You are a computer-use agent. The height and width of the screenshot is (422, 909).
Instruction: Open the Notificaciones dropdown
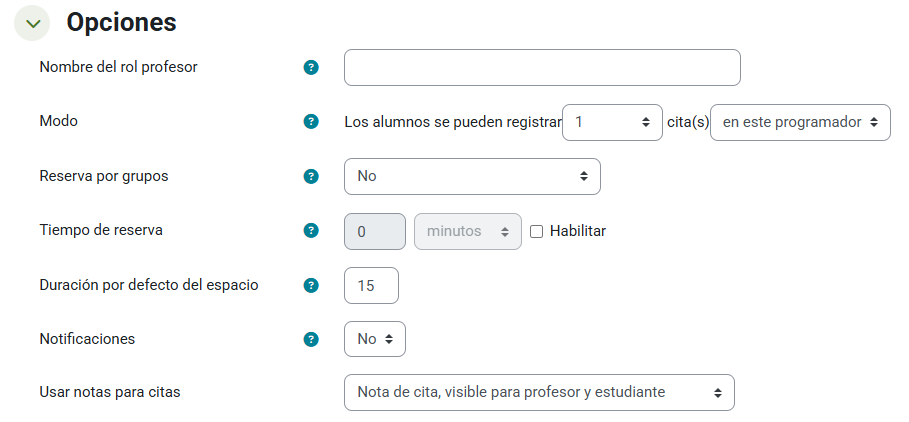(x=374, y=339)
